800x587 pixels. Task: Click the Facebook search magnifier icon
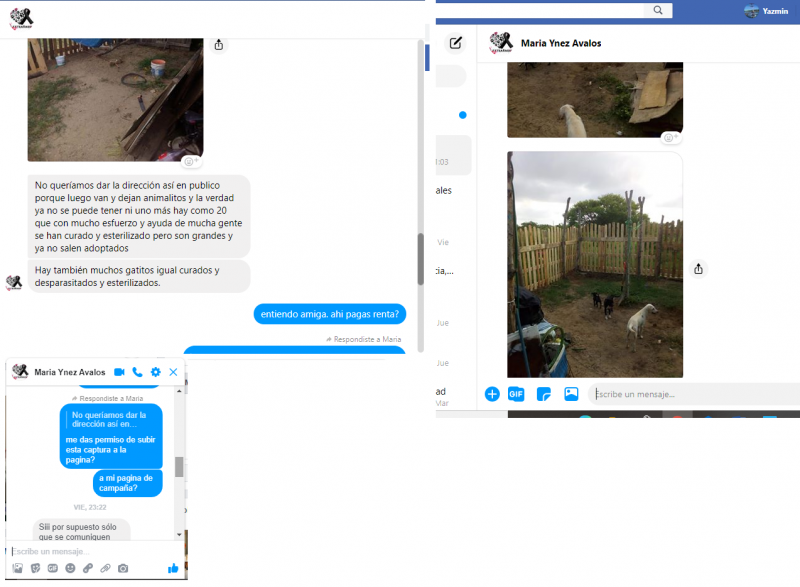tap(658, 10)
